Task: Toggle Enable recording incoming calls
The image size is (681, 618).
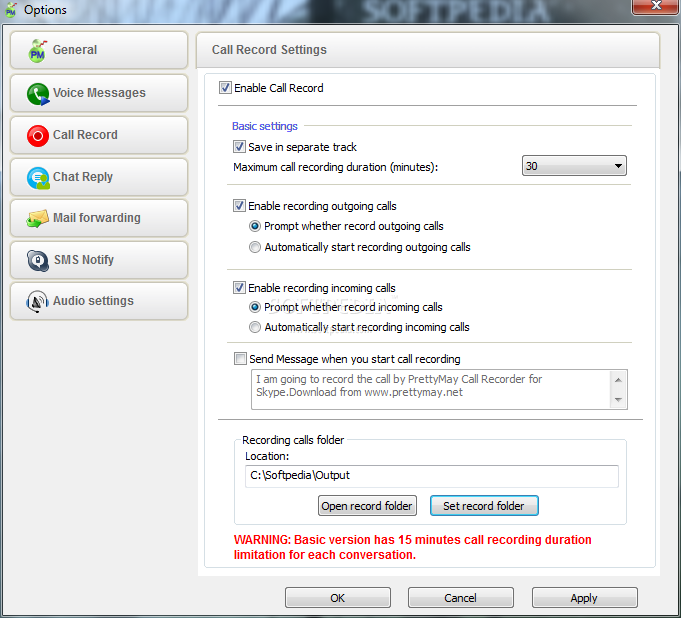Action: (x=239, y=288)
